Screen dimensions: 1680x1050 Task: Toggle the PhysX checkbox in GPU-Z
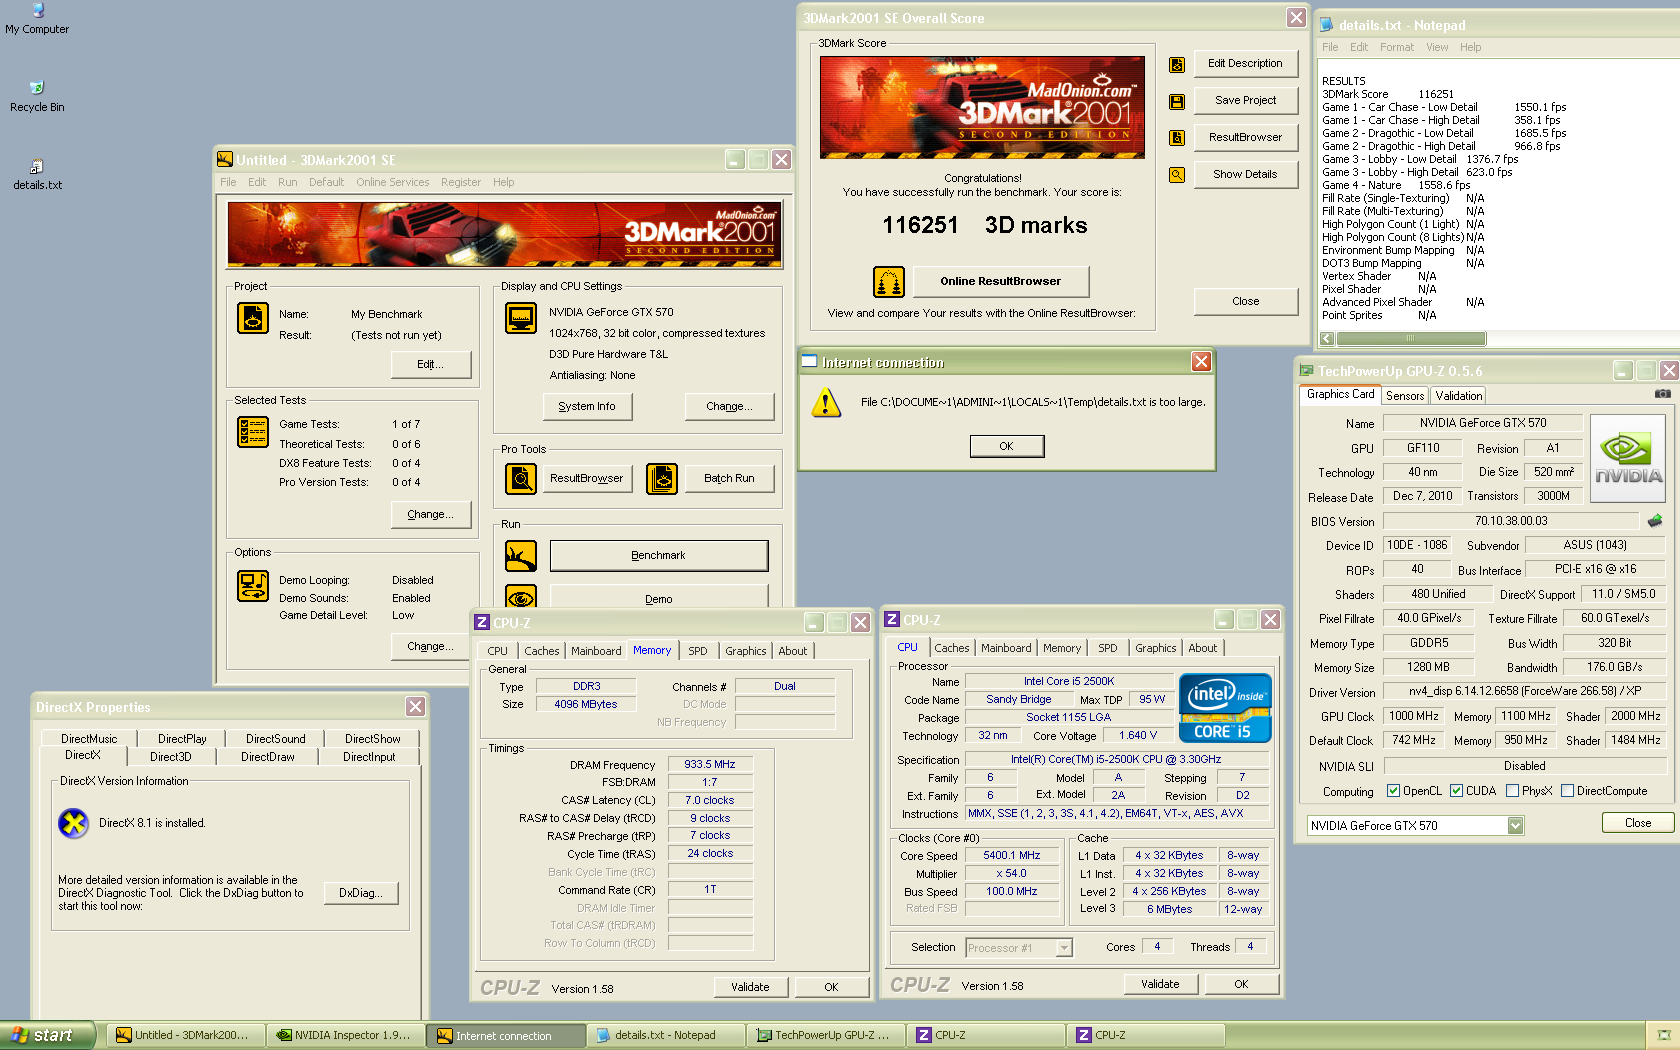[x=1512, y=791]
